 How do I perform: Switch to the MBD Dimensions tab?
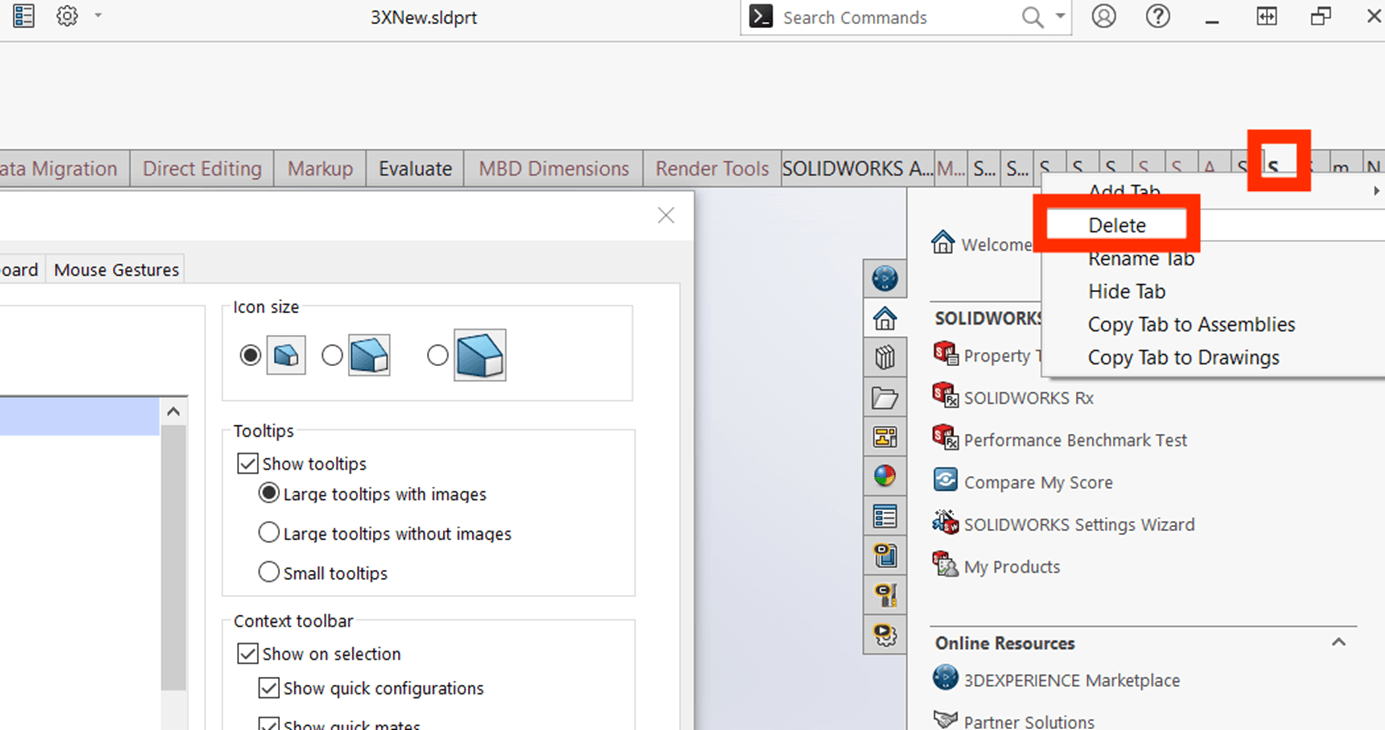coord(554,168)
